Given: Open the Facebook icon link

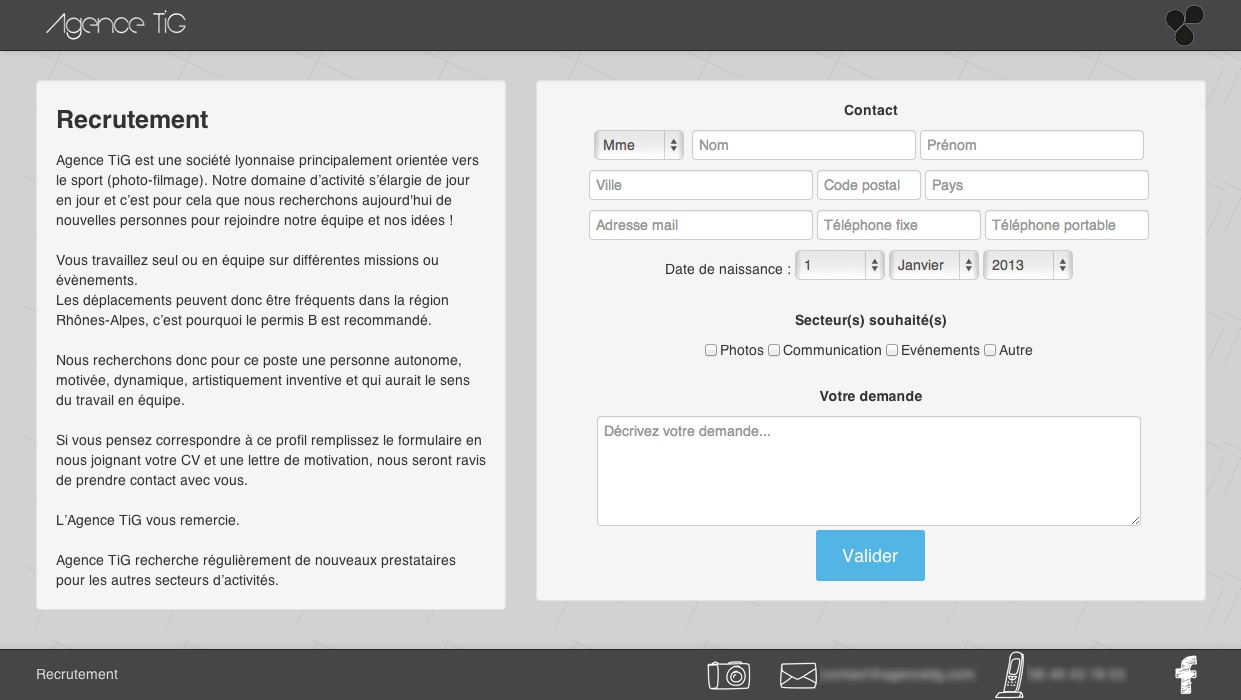Looking at the screenshot, I should click(x=1186, y=675).
